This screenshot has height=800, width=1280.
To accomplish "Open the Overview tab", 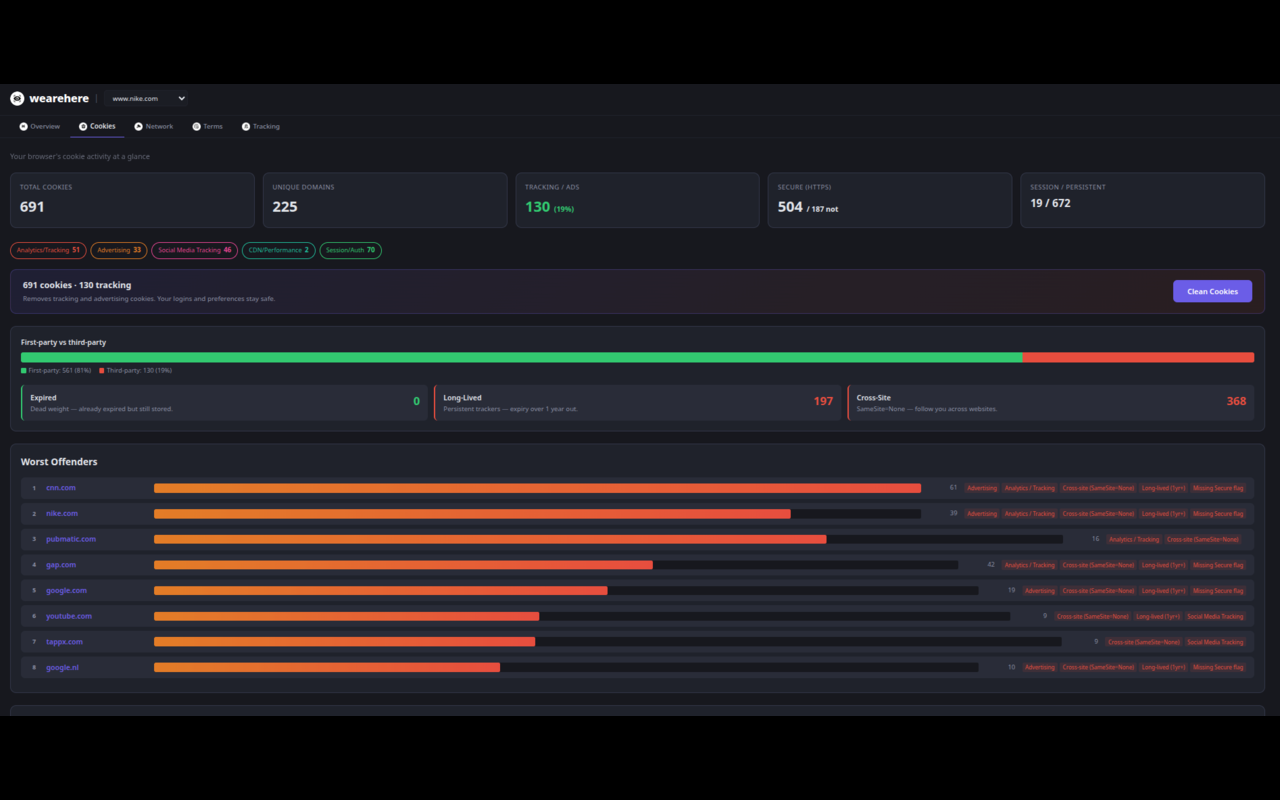I will [x=39, y=127].
